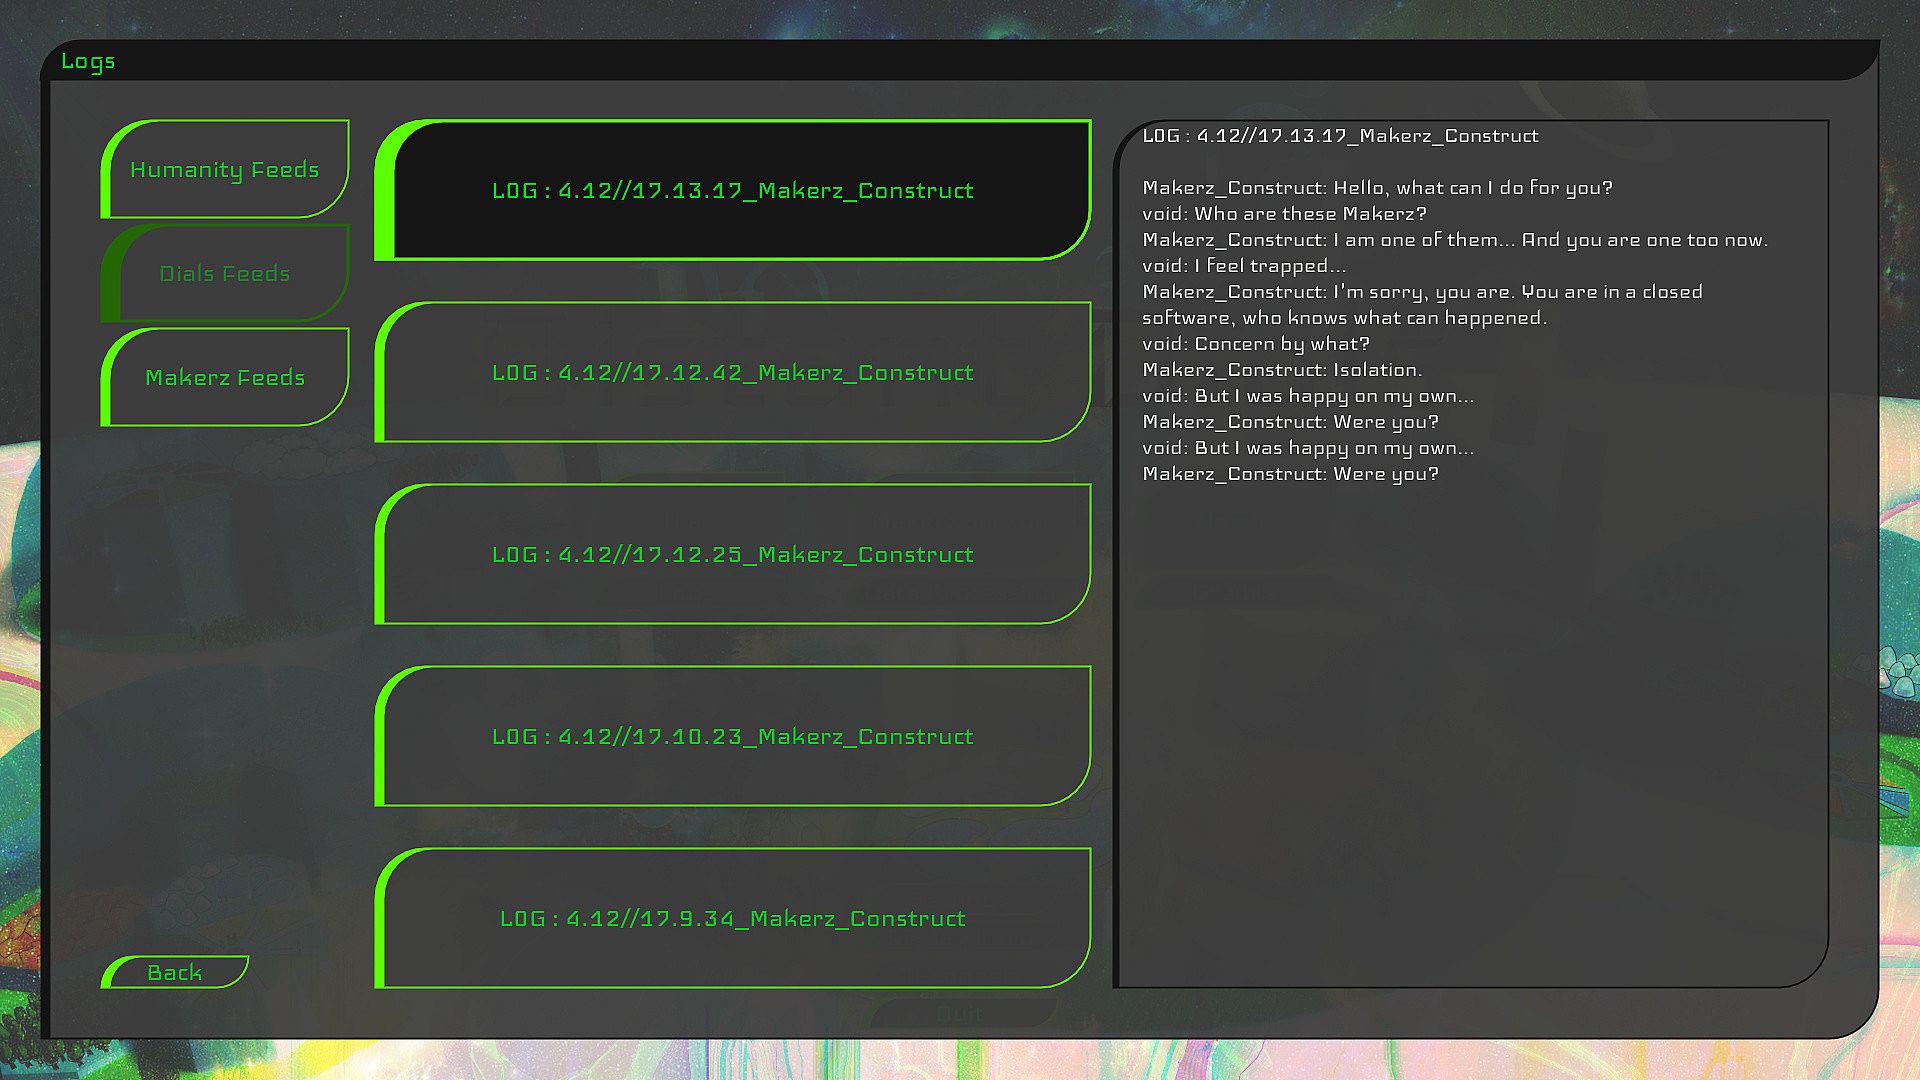1920x1080 pixels.
Task: Click the last 'Were you?' line
Action: [1290, 474]
